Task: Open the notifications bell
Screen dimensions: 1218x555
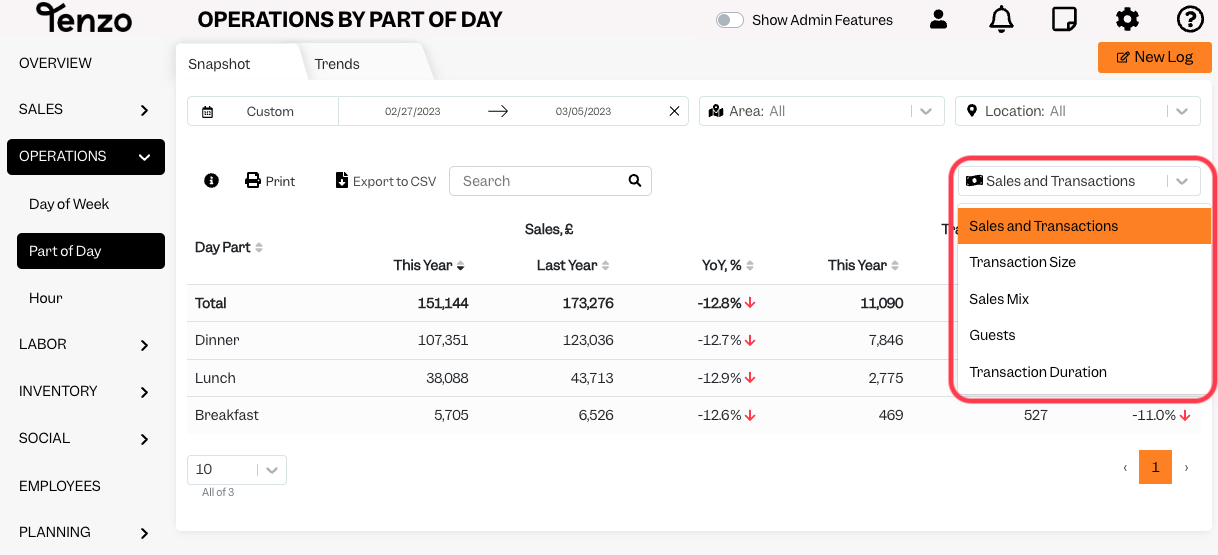Action: click(x=1001, y=19)
